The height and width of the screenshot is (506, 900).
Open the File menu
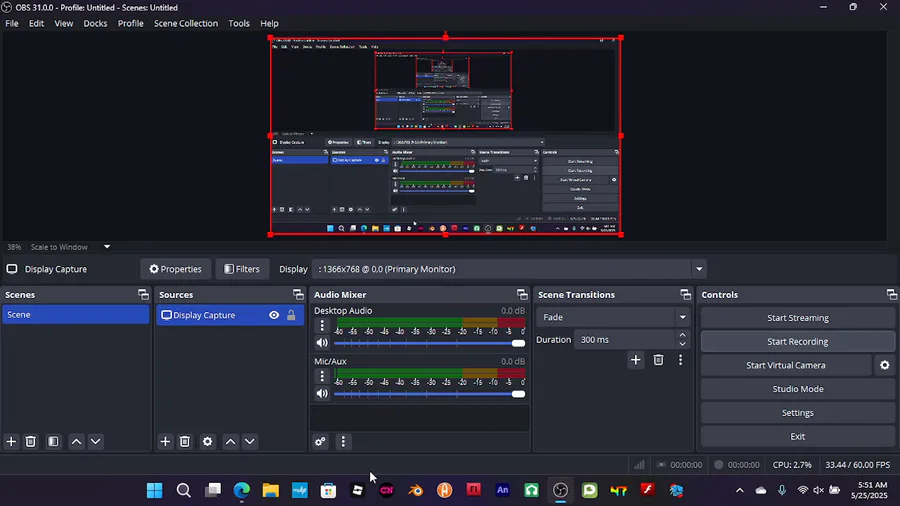point(11,24)
